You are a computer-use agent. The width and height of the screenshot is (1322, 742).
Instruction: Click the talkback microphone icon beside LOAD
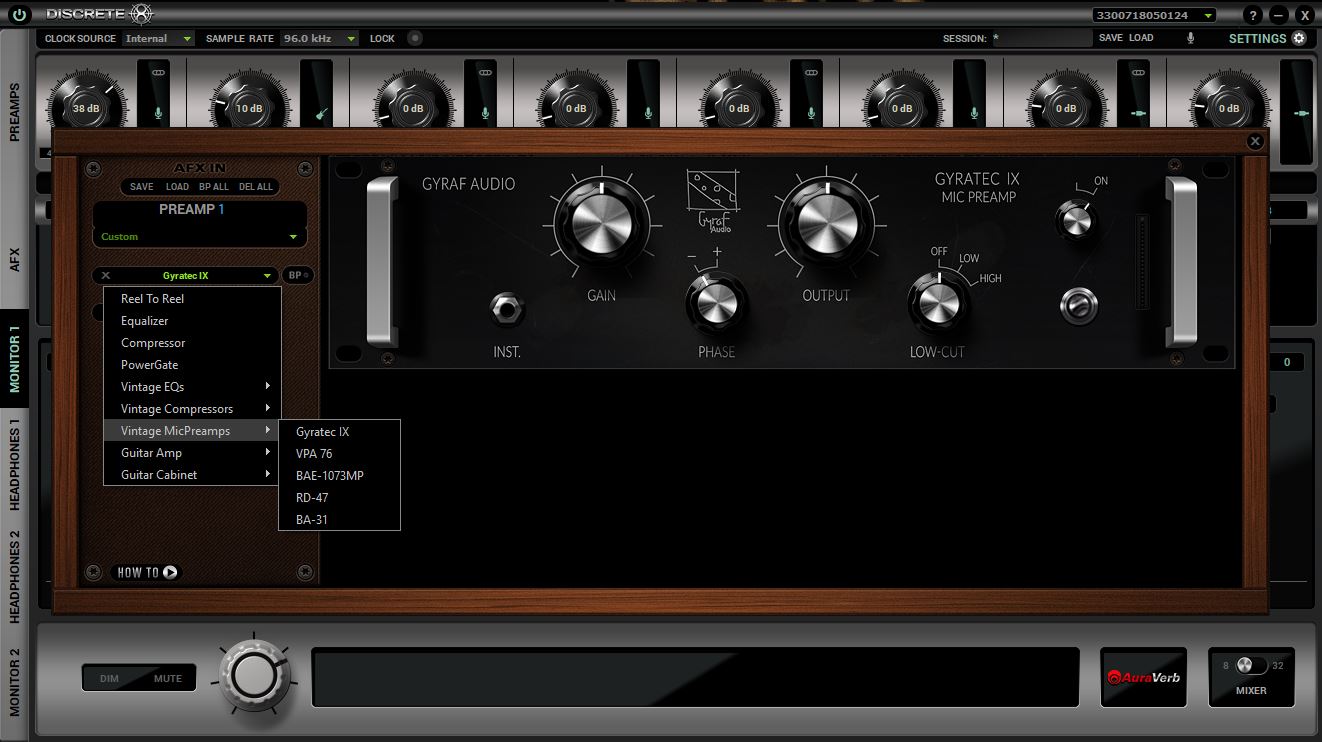click(1190, 38)
